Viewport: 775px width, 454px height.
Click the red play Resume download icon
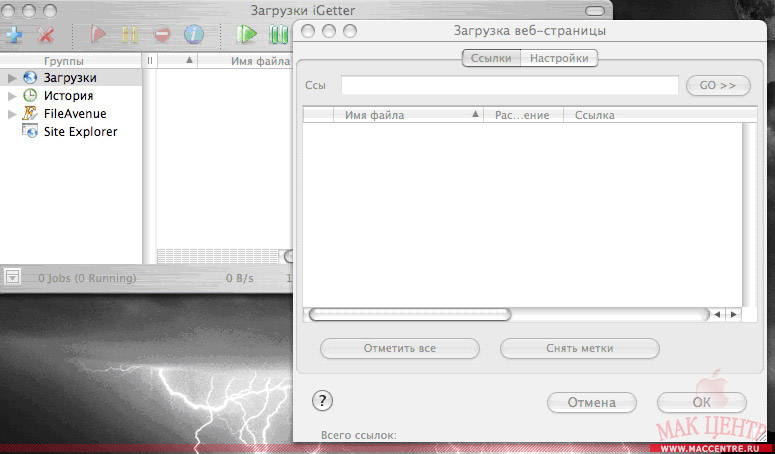tap(97, 34)
